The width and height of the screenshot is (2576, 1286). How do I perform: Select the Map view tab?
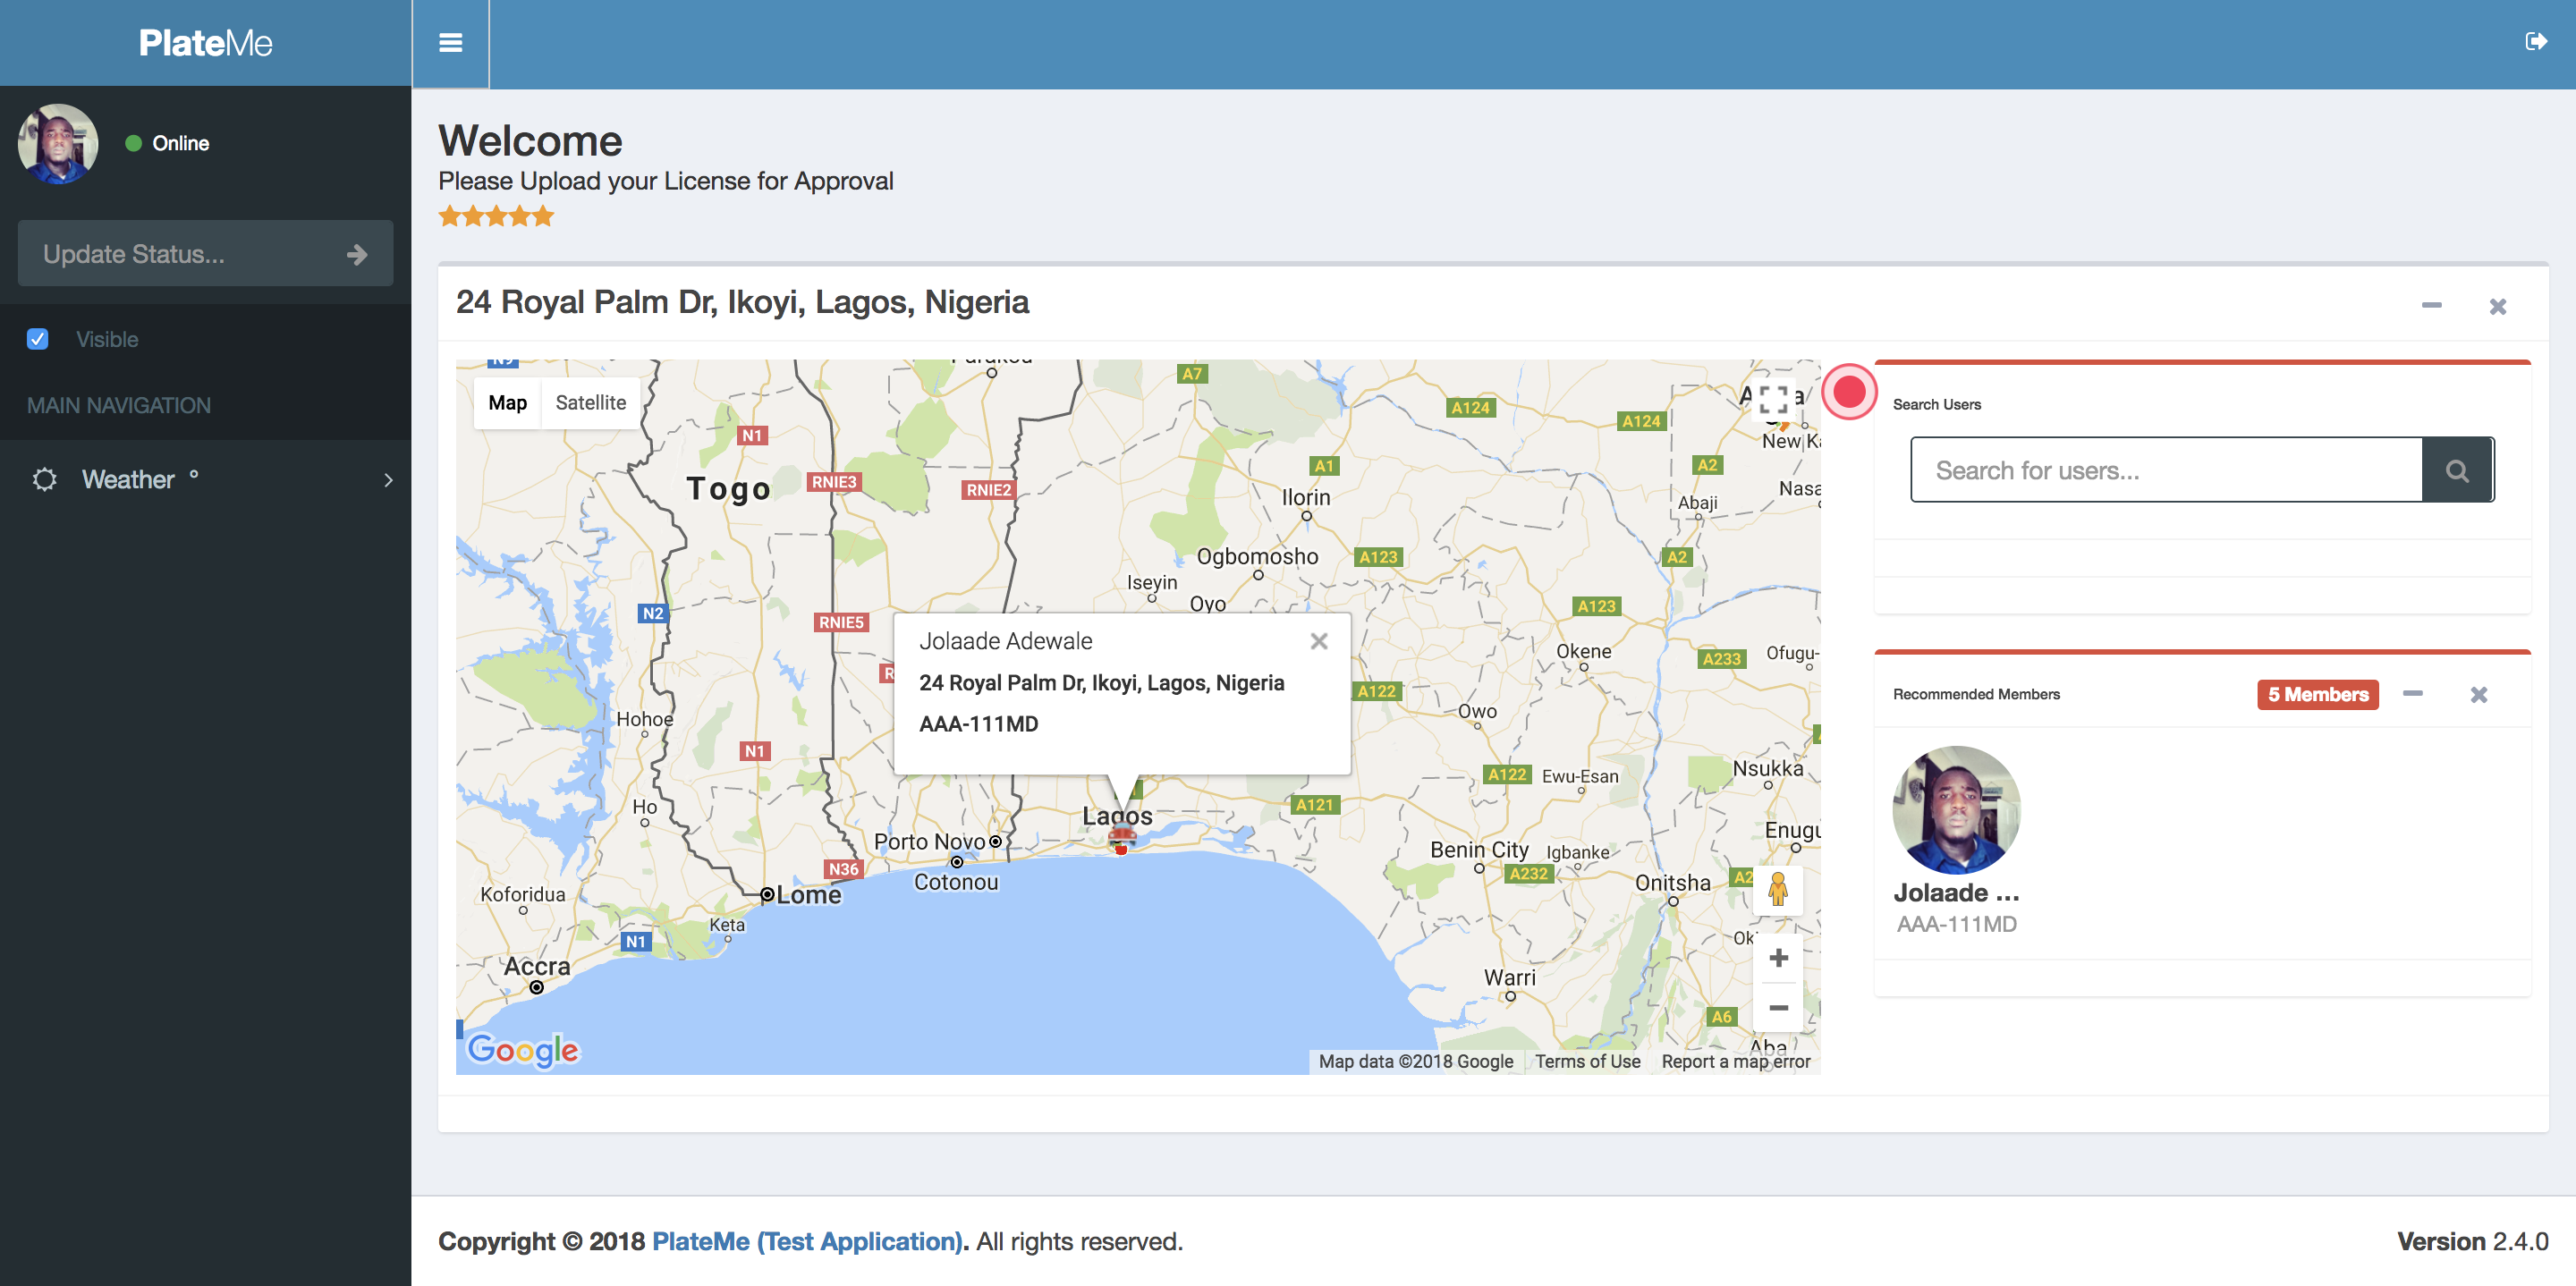pos(507,402)
